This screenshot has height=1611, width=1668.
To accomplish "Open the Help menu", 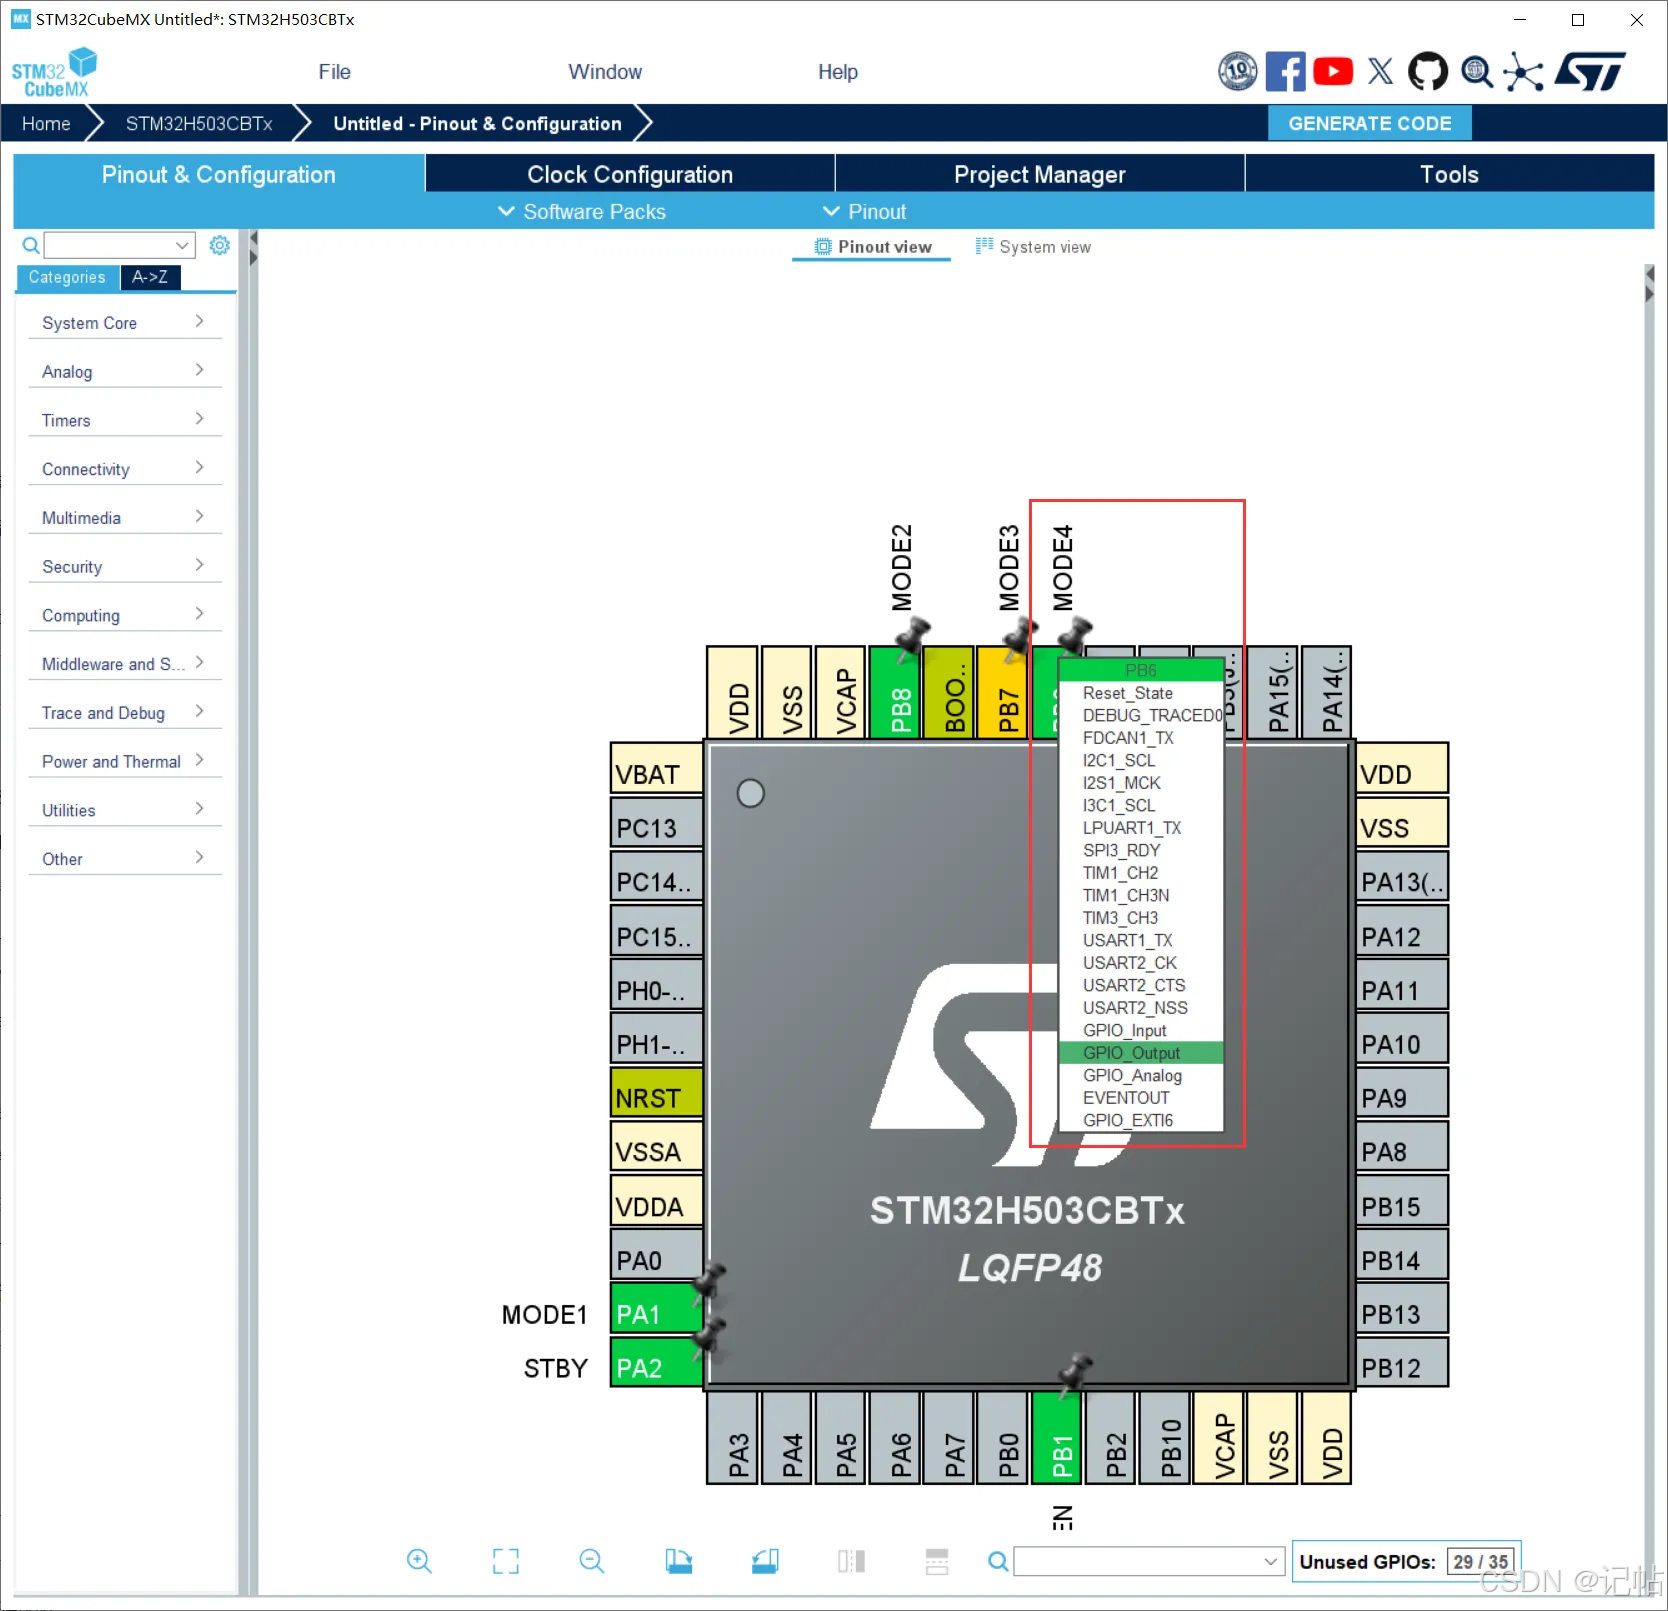I will point(838,72).
